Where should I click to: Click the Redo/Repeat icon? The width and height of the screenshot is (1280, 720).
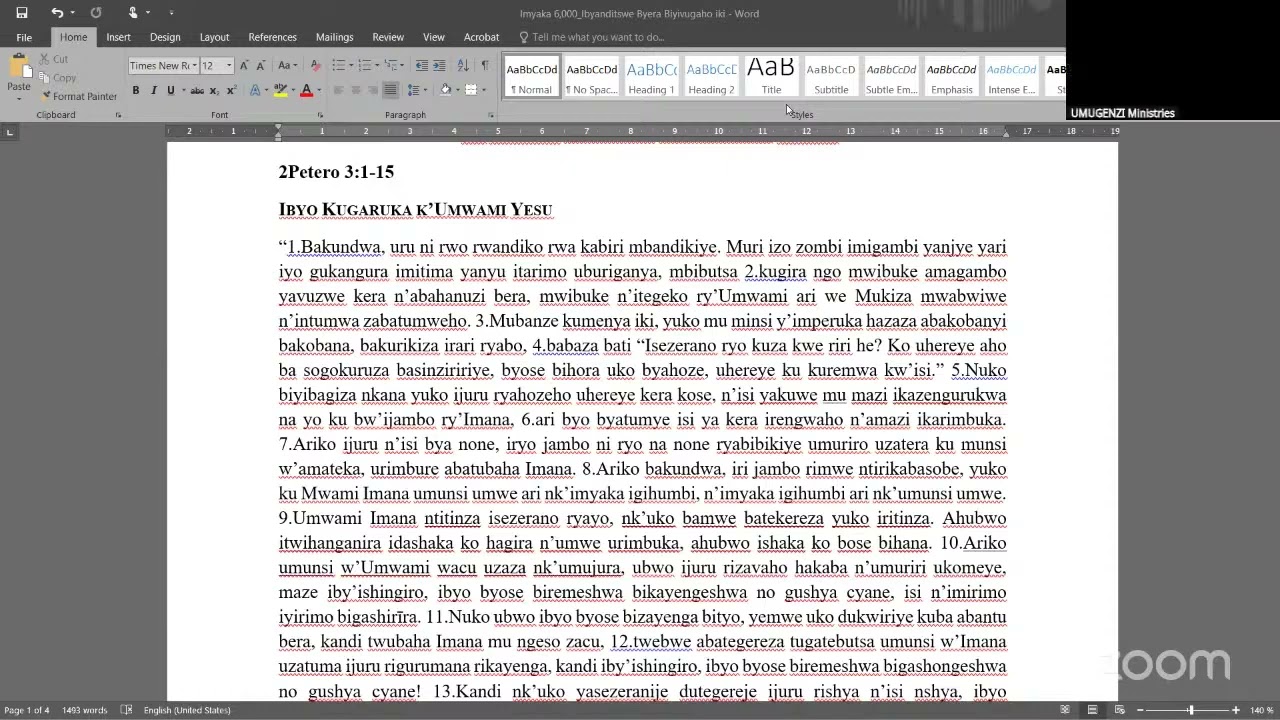click(96, 13)
